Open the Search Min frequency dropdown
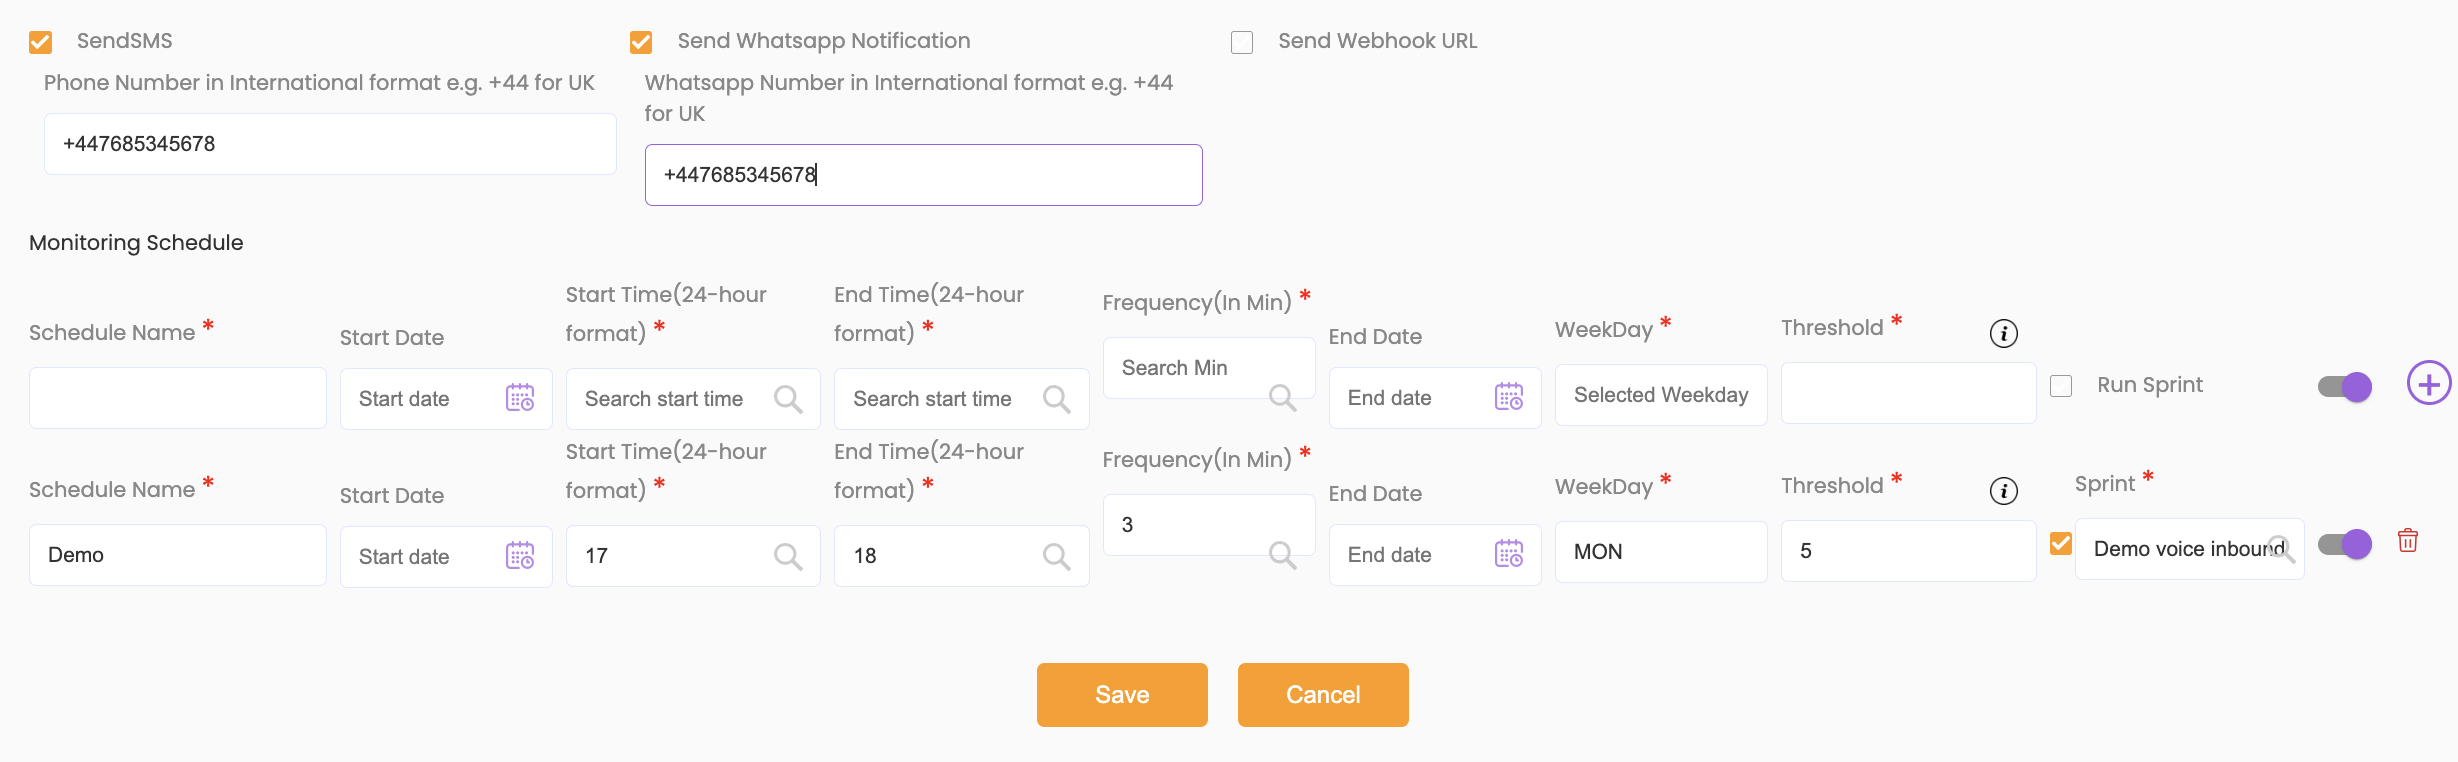This screenshot has width=2458, height=762. 1208,368
